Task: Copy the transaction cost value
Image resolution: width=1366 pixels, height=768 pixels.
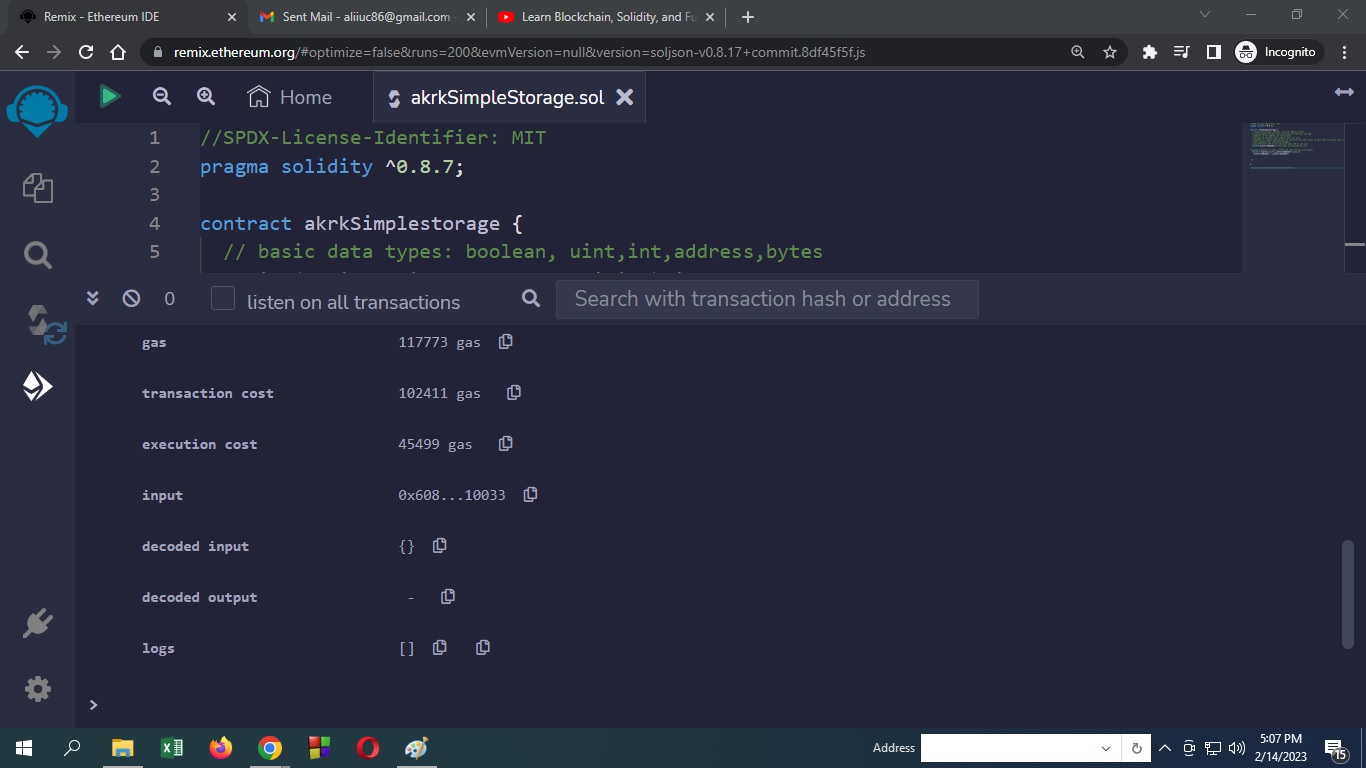Action: pos(514,393)
